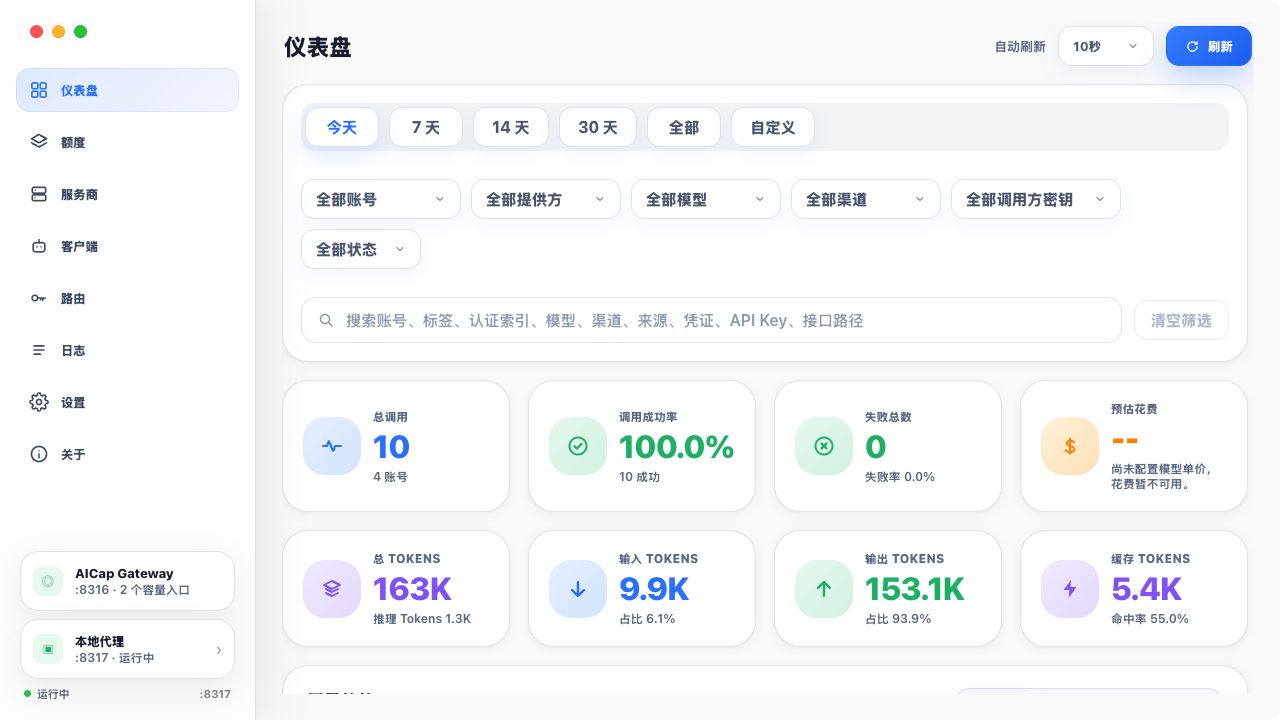This screenshot has height=720, width=1280.
Task: Open 额度 in the sidebar
Action: coord(127,142)
